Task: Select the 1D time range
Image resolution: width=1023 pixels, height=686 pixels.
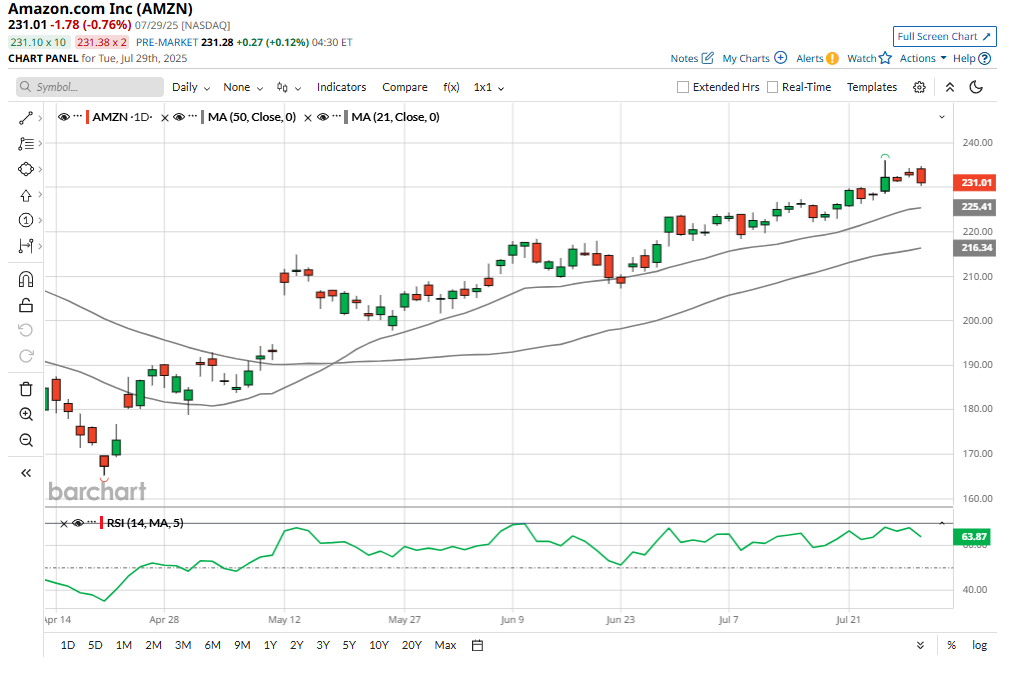Action: click(x=68, y=646)
